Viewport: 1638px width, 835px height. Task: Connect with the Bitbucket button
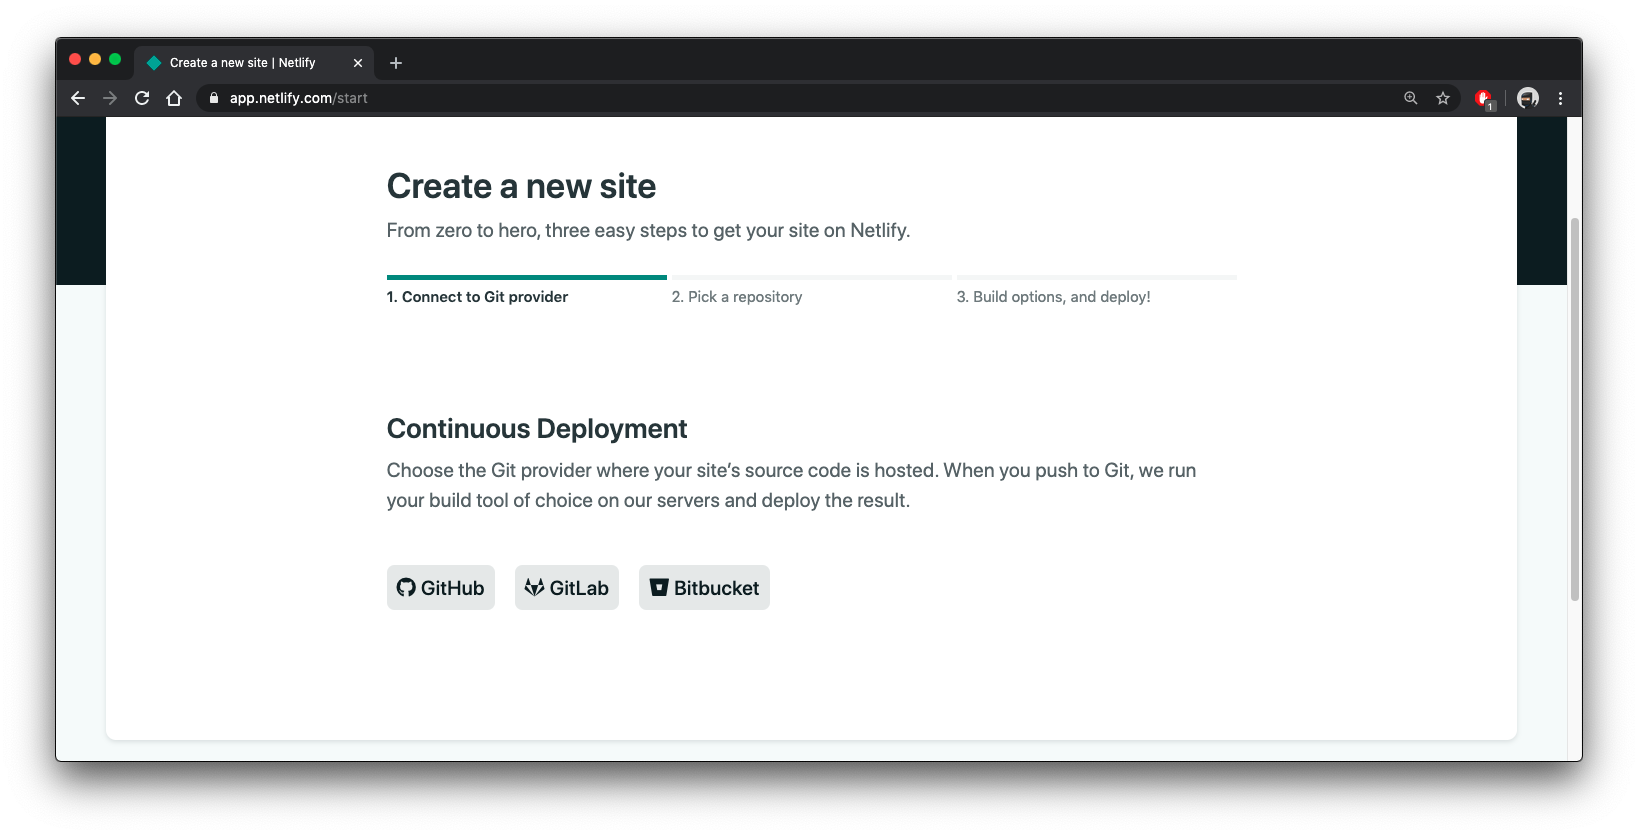(x=704, y=588)
